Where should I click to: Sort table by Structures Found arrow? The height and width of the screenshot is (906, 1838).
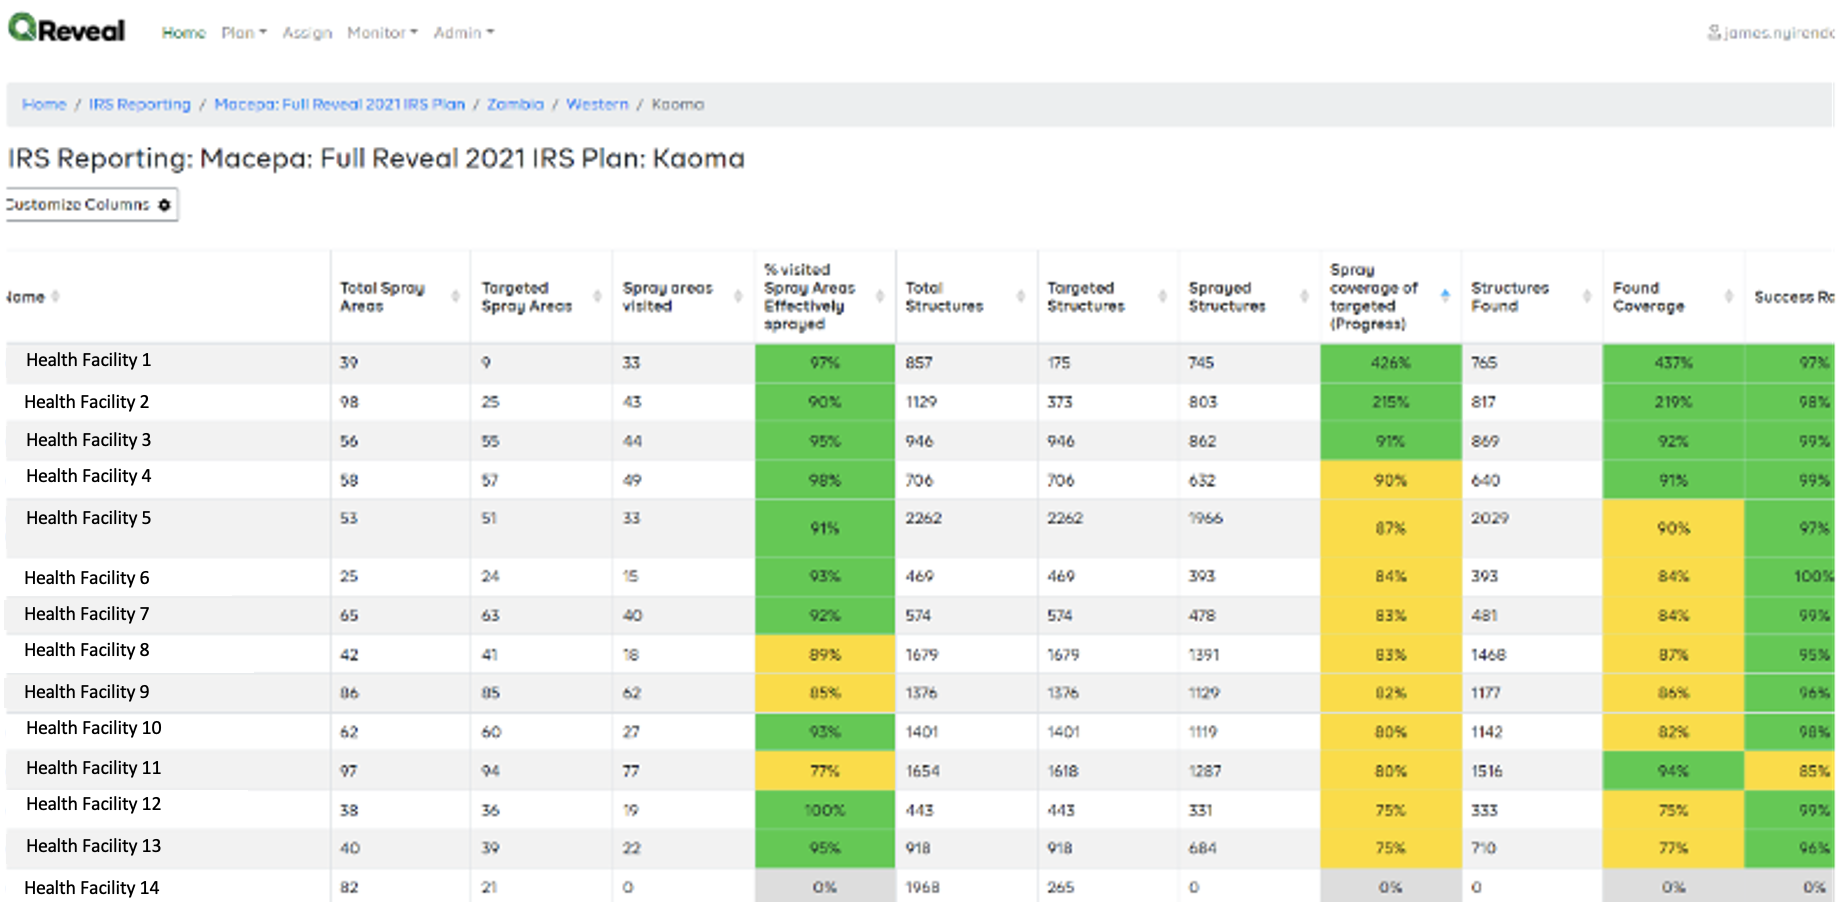[1587, 297]
